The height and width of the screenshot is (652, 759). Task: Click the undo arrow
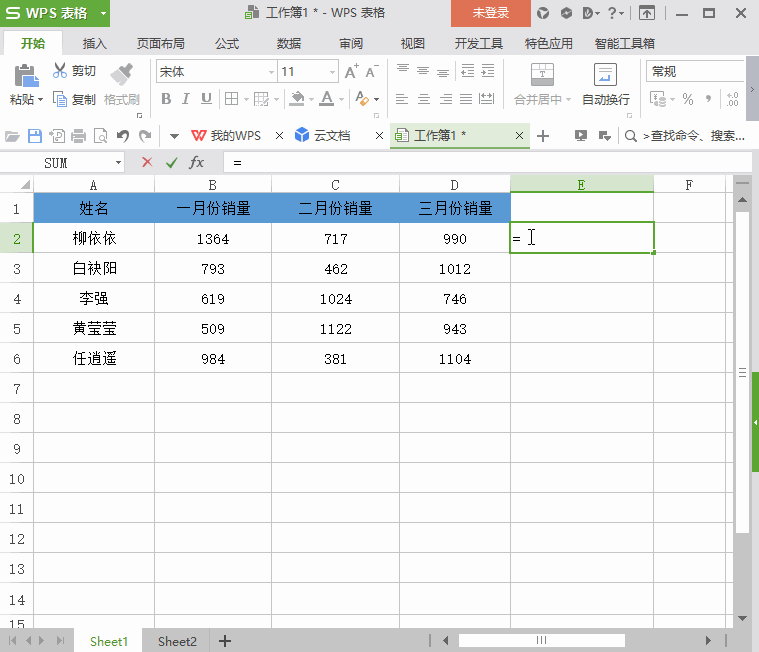[123, 136]
